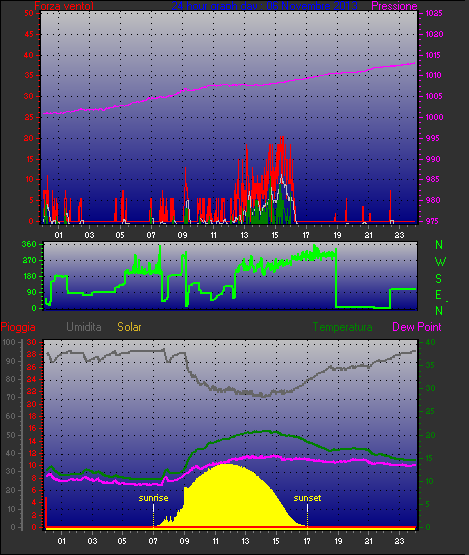This screenshot has height=555, width=469.
Task: Click the Dew Point legend label
Action: 417,327
